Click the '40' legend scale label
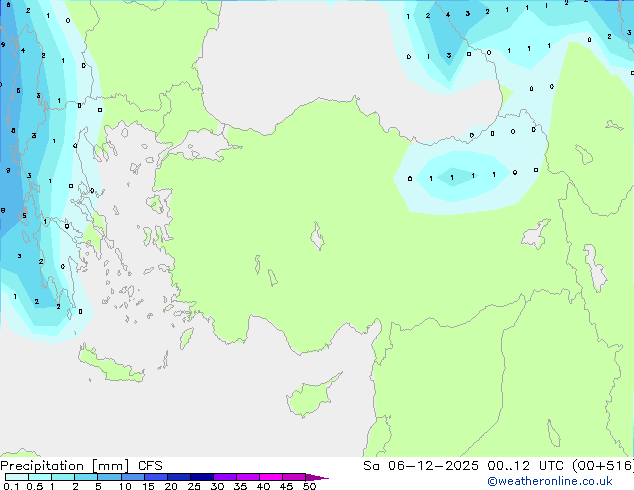The width and height of the screenshot is (634, 490). pos(263,486)
